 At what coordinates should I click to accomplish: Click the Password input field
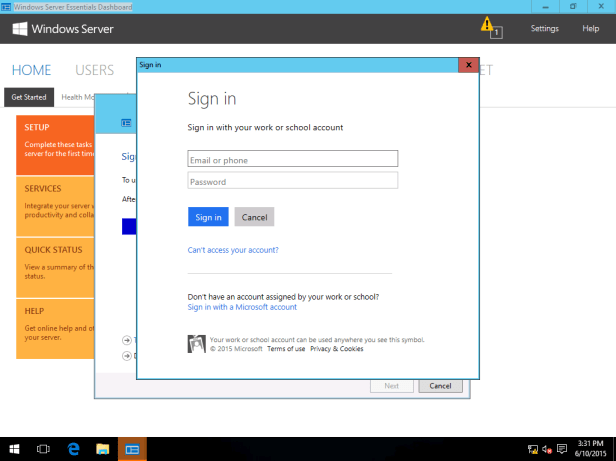[293, 181]
